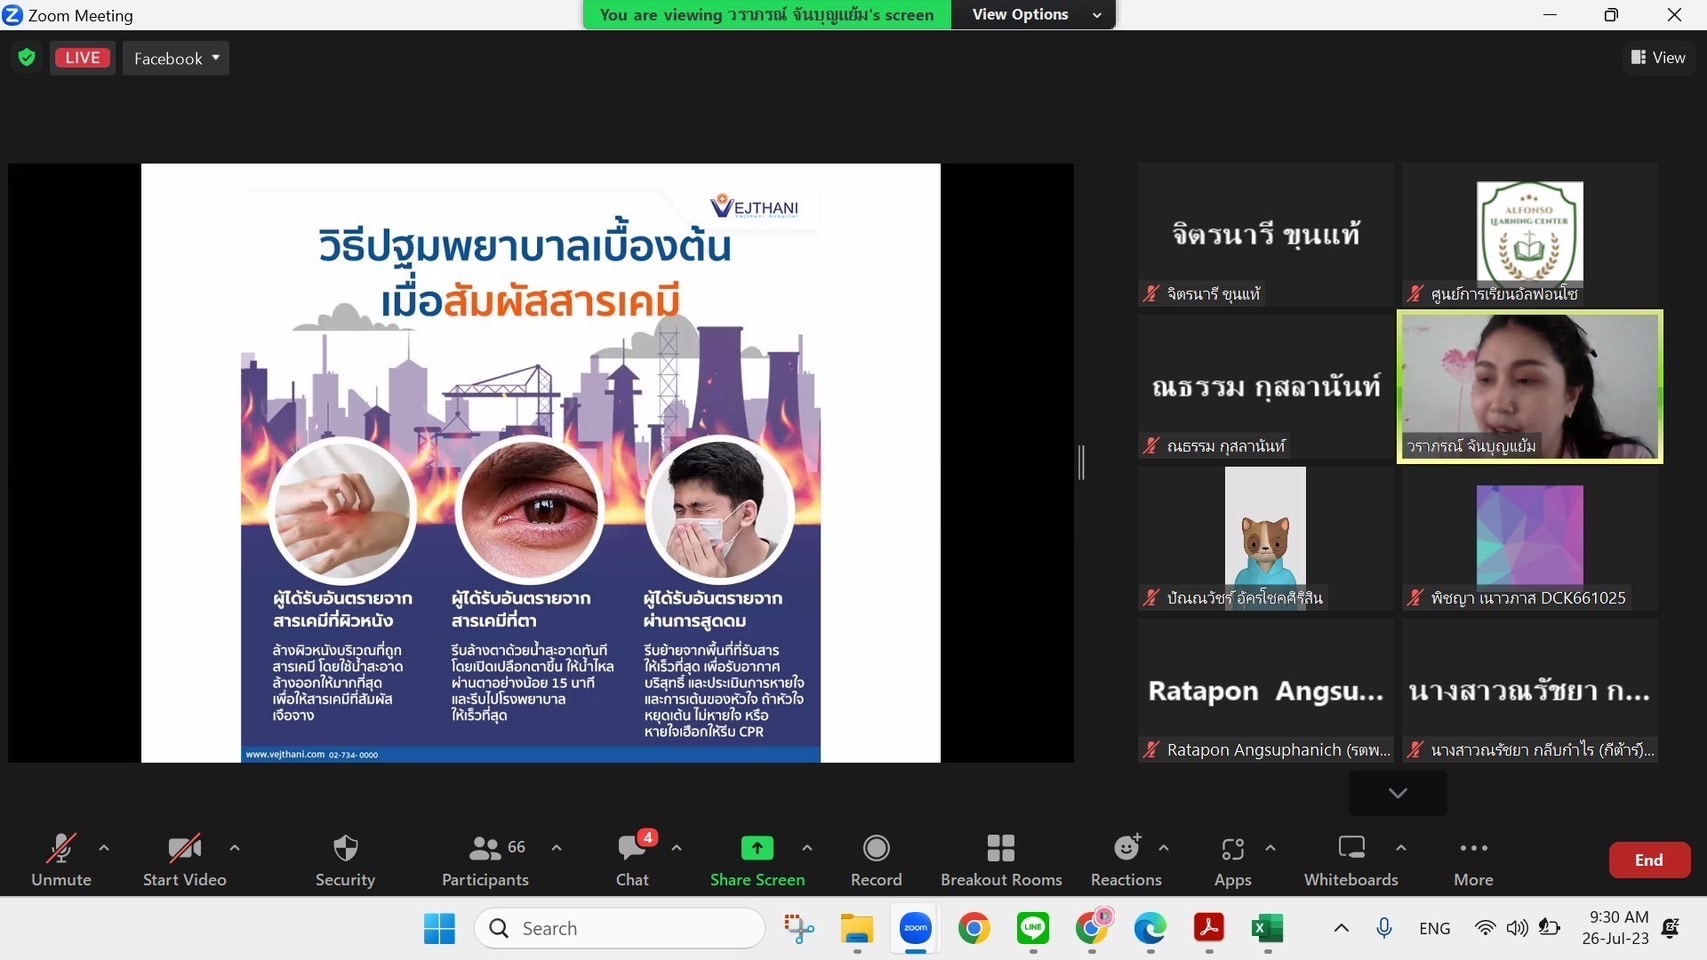
Task: Open the Whiteboards tool
Action: point(1351,860)
